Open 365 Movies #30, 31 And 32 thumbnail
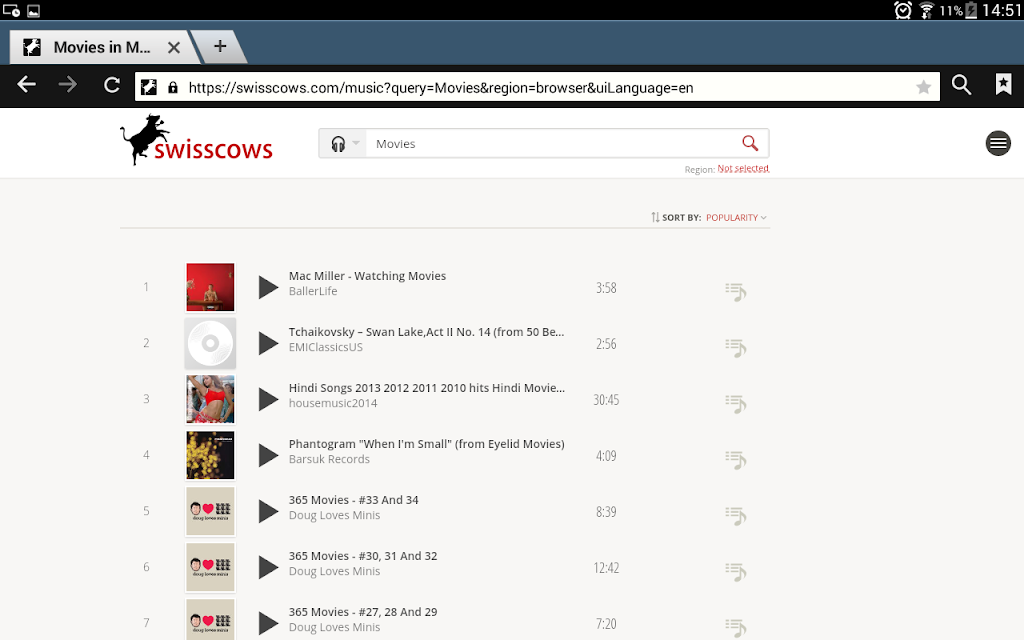 (x=210, y=568)
